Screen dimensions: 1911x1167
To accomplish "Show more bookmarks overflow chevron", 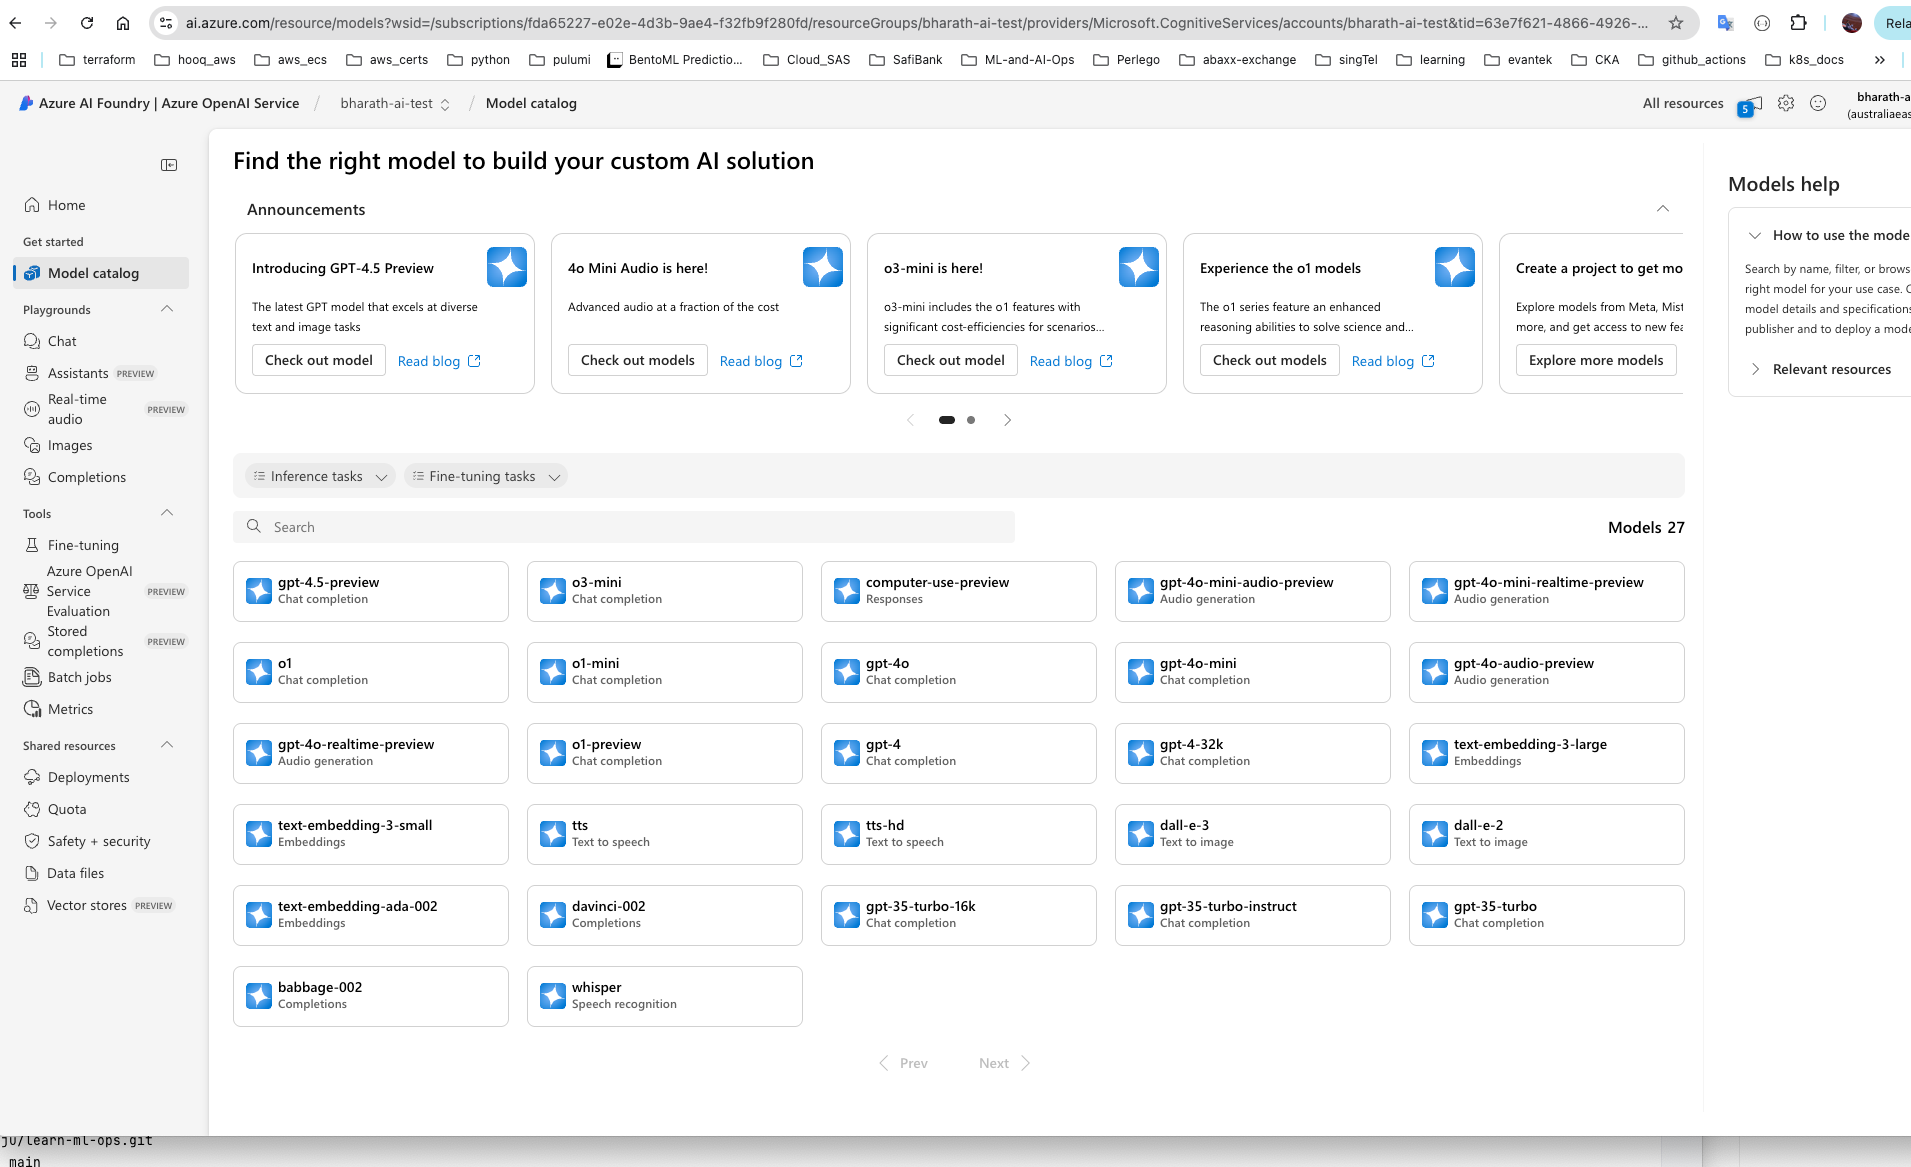I will (x=1880, y=60).
